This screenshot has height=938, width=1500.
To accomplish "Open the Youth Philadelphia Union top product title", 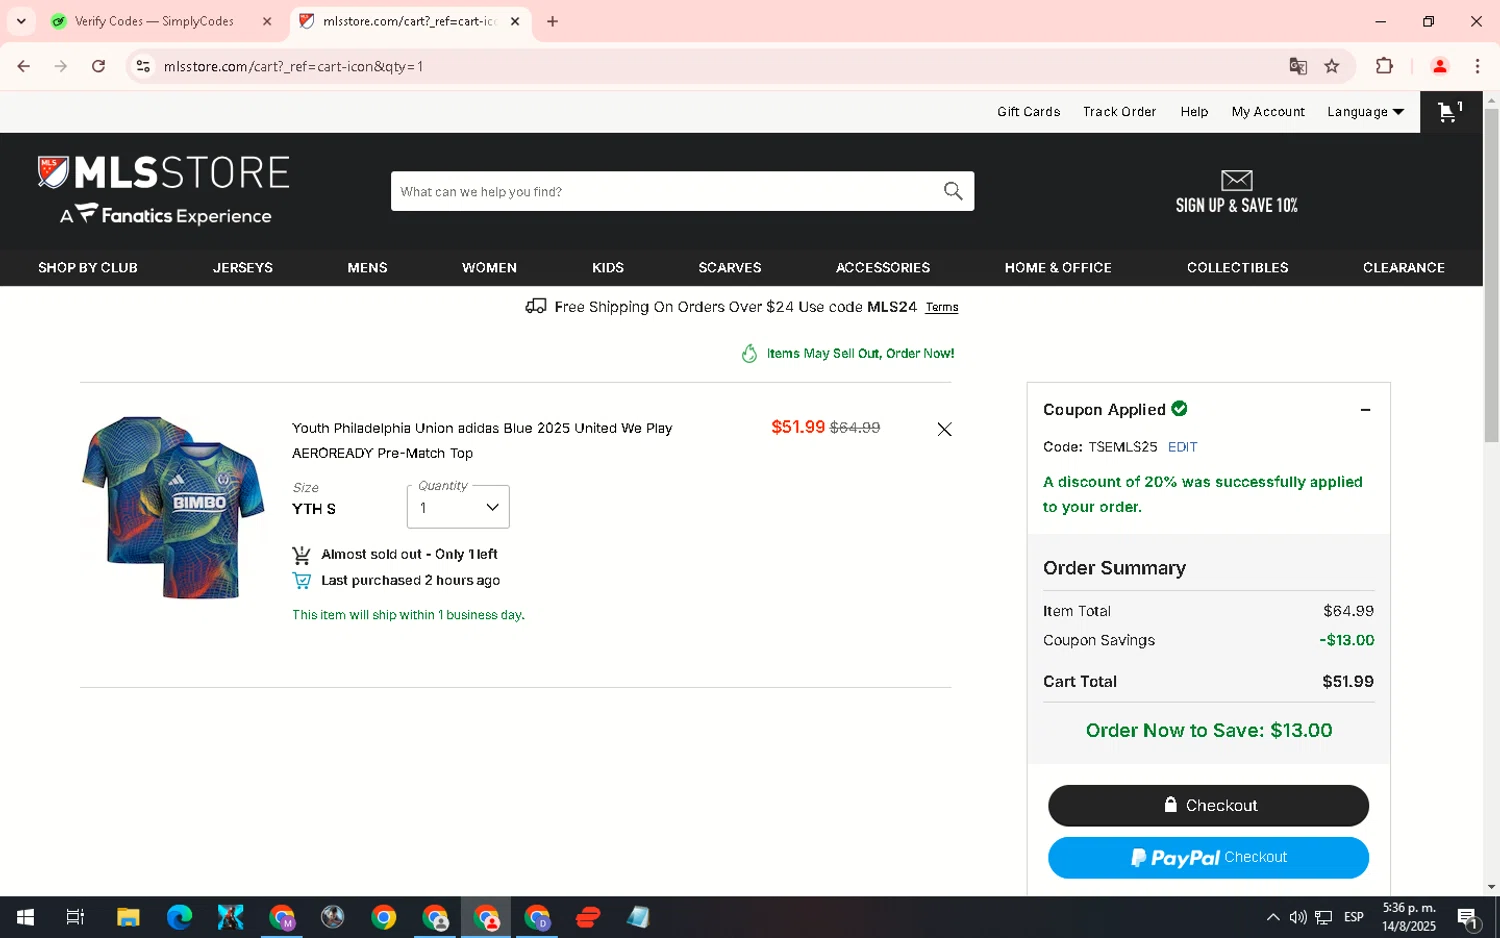I will tap(482, 440).
